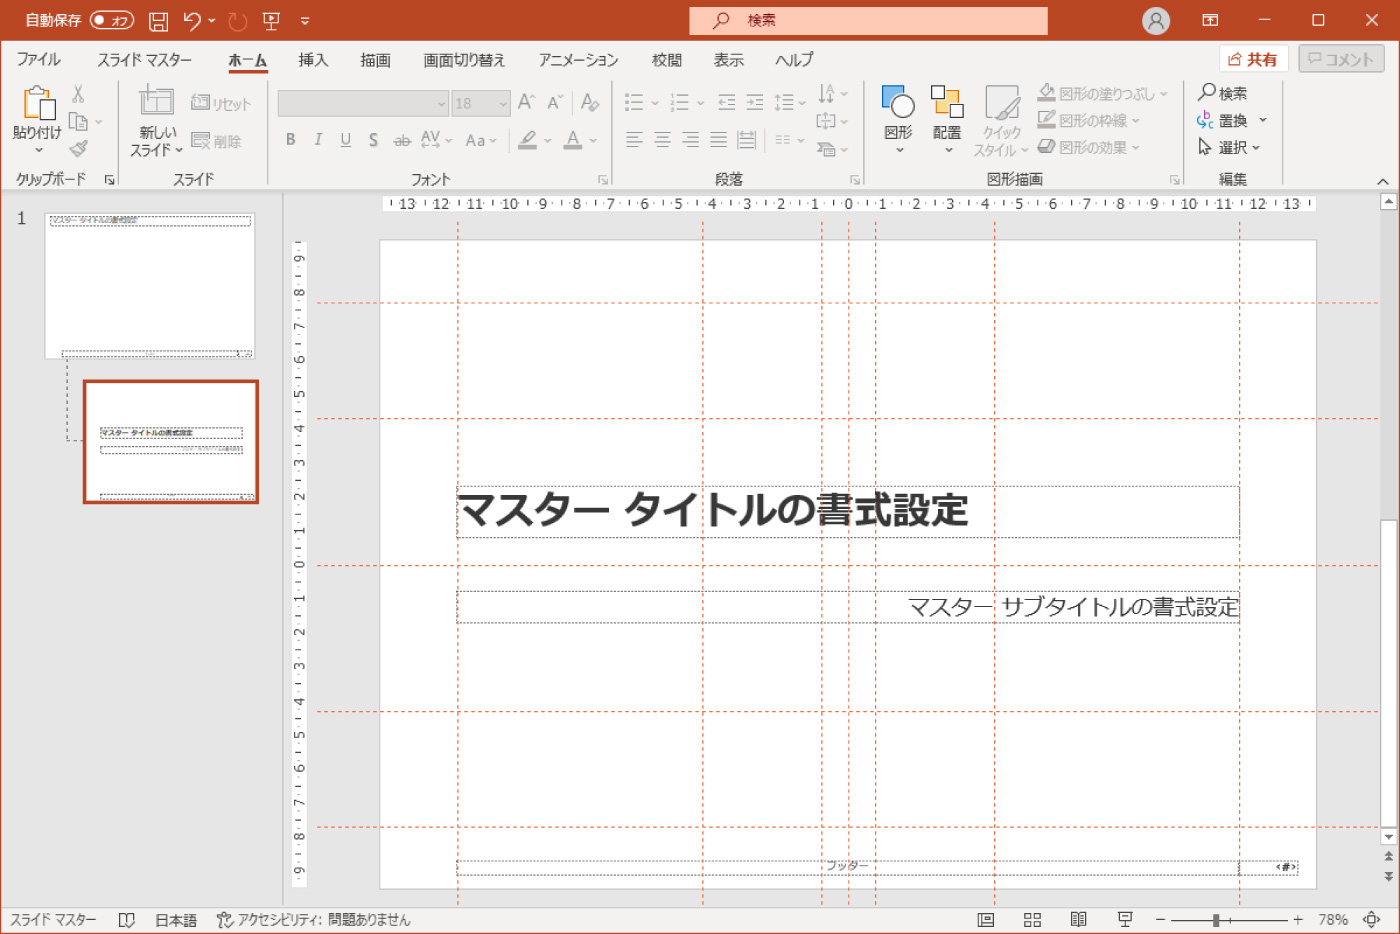Click the account profile icon
This screenshot has height=934, width=1400.
click(x=1156, y=21)
